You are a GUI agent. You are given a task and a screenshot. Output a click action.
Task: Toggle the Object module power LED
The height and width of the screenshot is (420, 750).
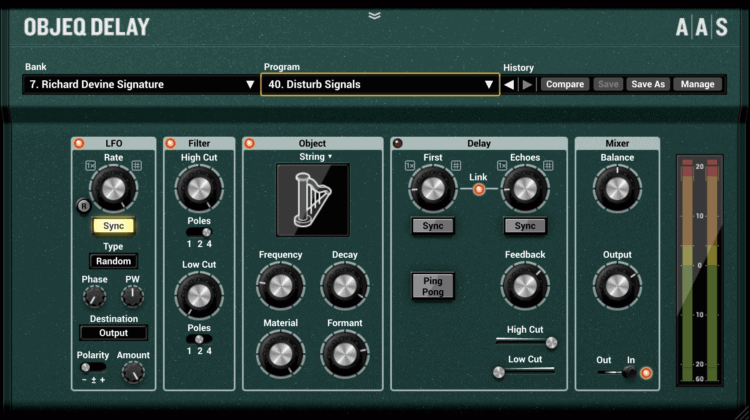[250, 143]
